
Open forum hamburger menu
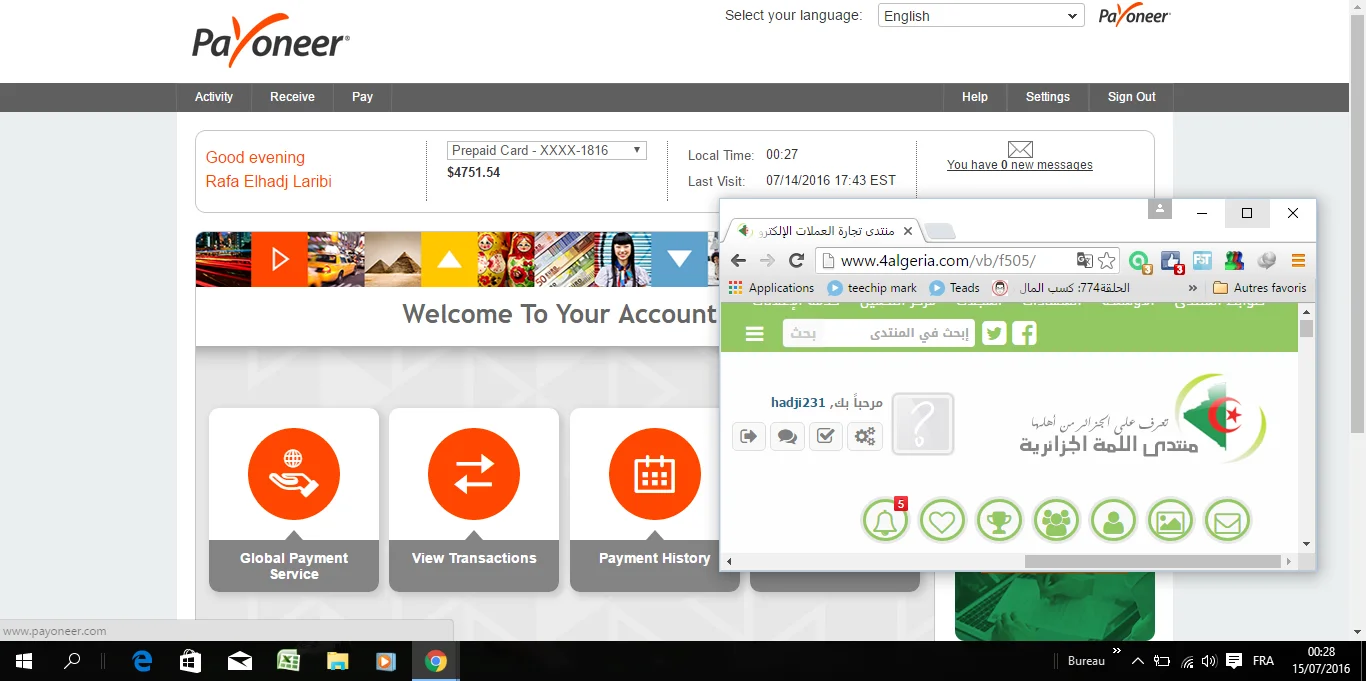coord(755,334)
